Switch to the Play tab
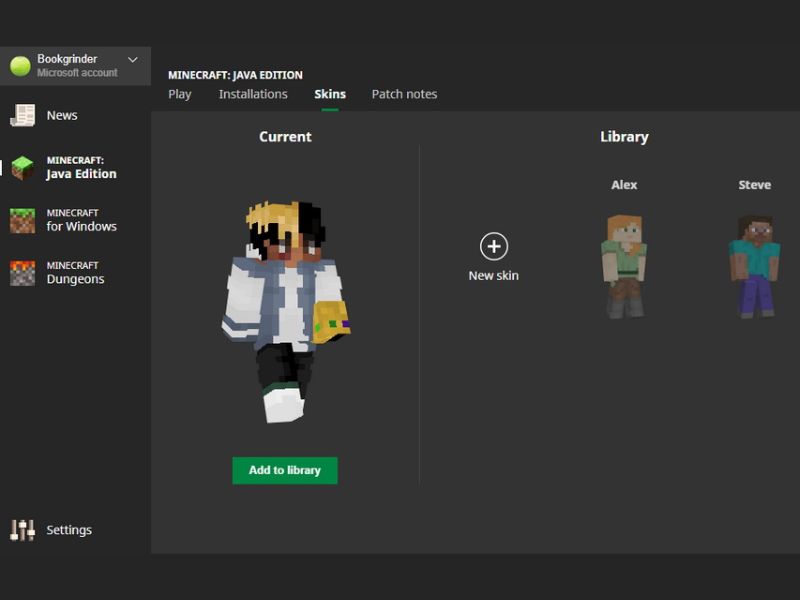The width and height of the screenshot is (800, 600). pyautogui.click(x=180, y=94)
